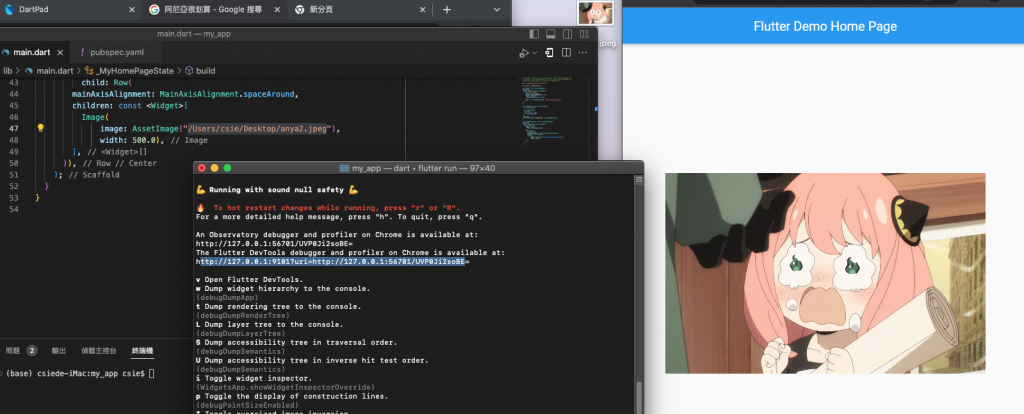Click 'p Toggle the display of construction lines'

(x=292, y=396)
